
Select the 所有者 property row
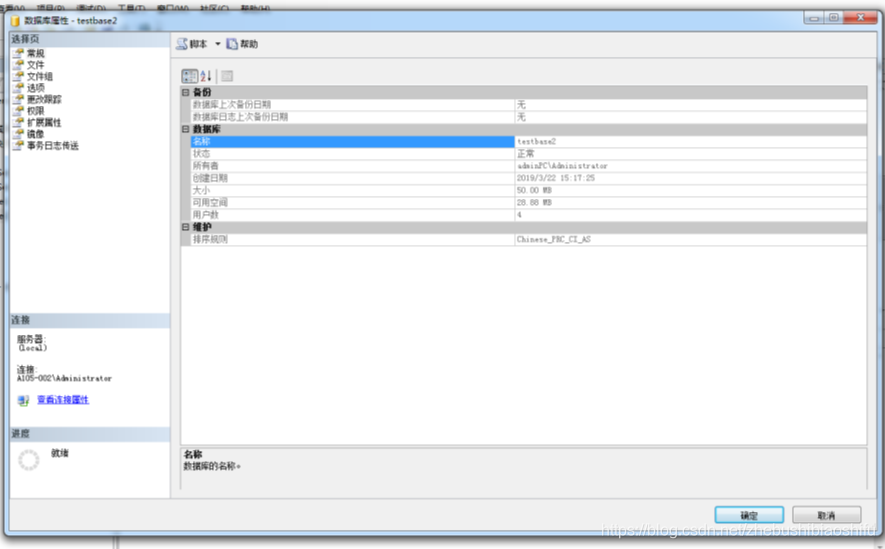[x=528, y=166]
